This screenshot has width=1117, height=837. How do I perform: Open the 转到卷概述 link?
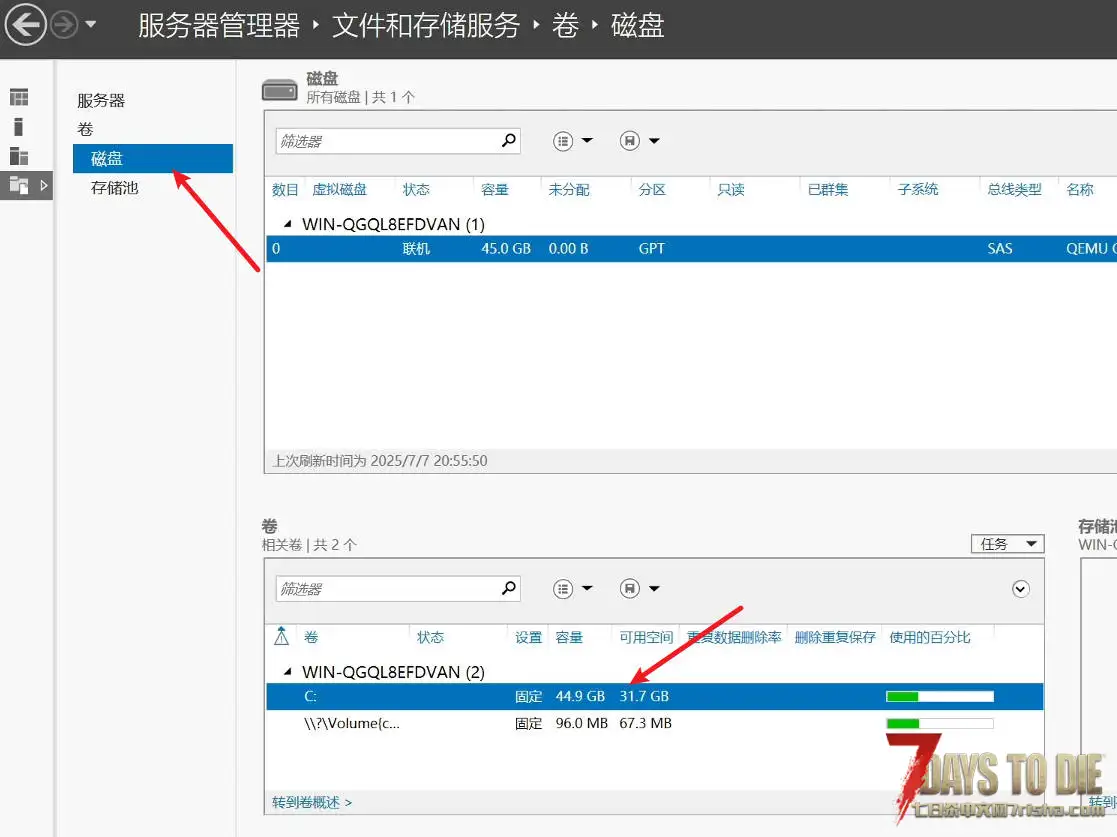(x=312, y=802)
